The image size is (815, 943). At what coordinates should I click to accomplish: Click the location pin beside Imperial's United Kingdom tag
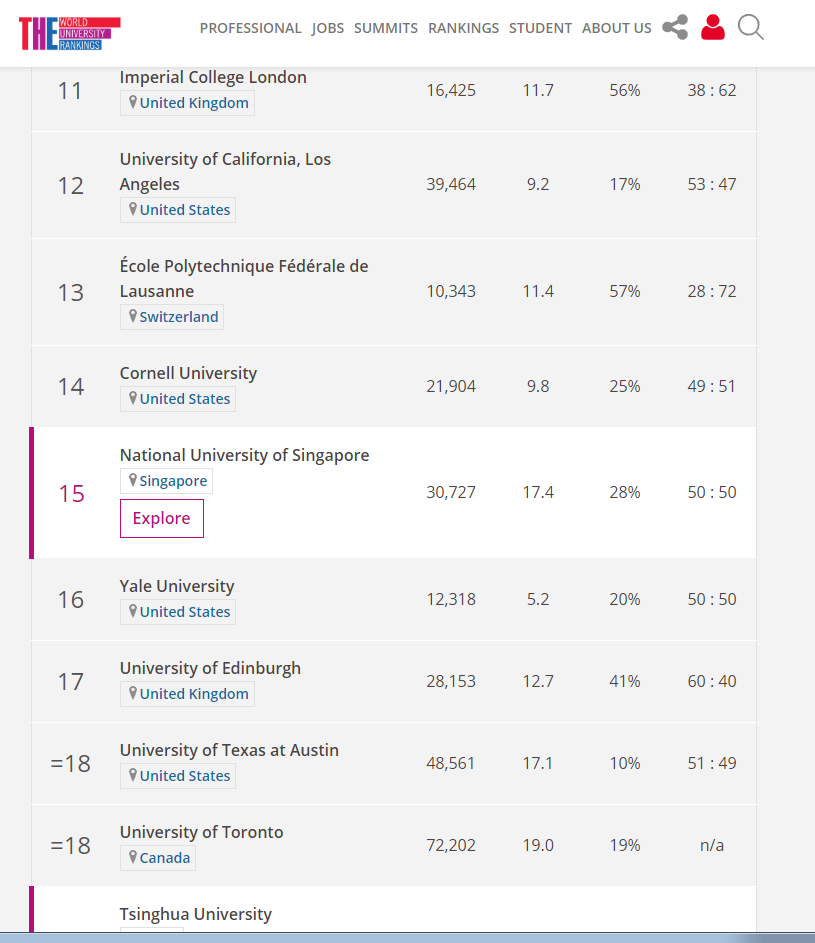click(133, 102)
